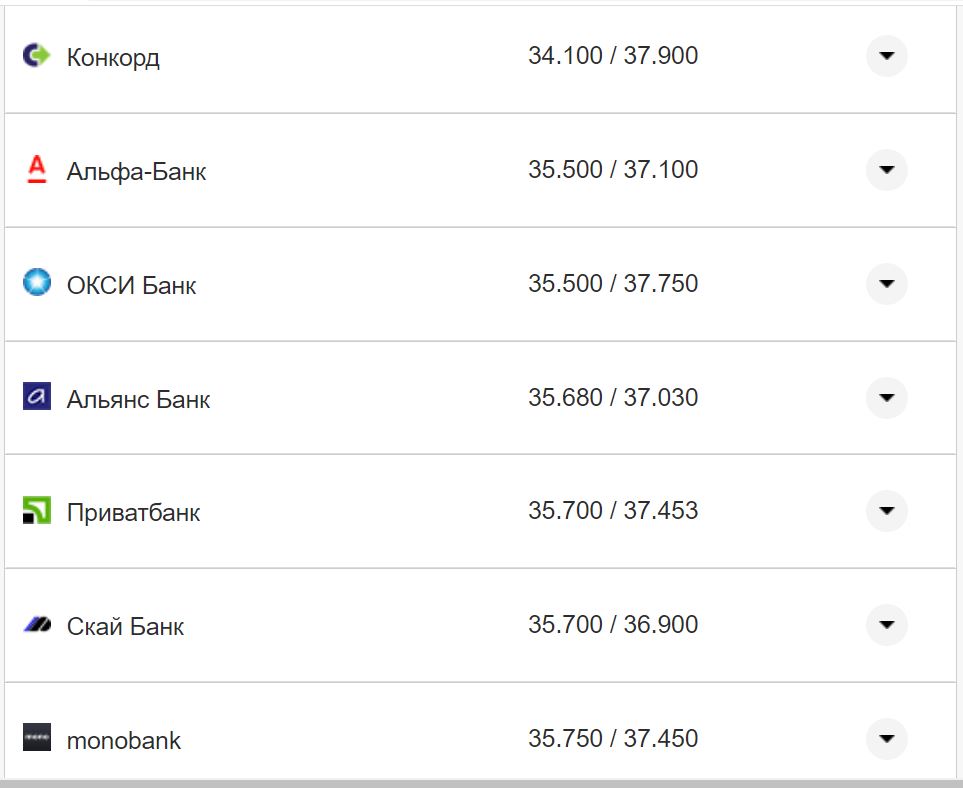
Task: Click Скай Банк rate 35.700 / 36.900
Action: 612,625
